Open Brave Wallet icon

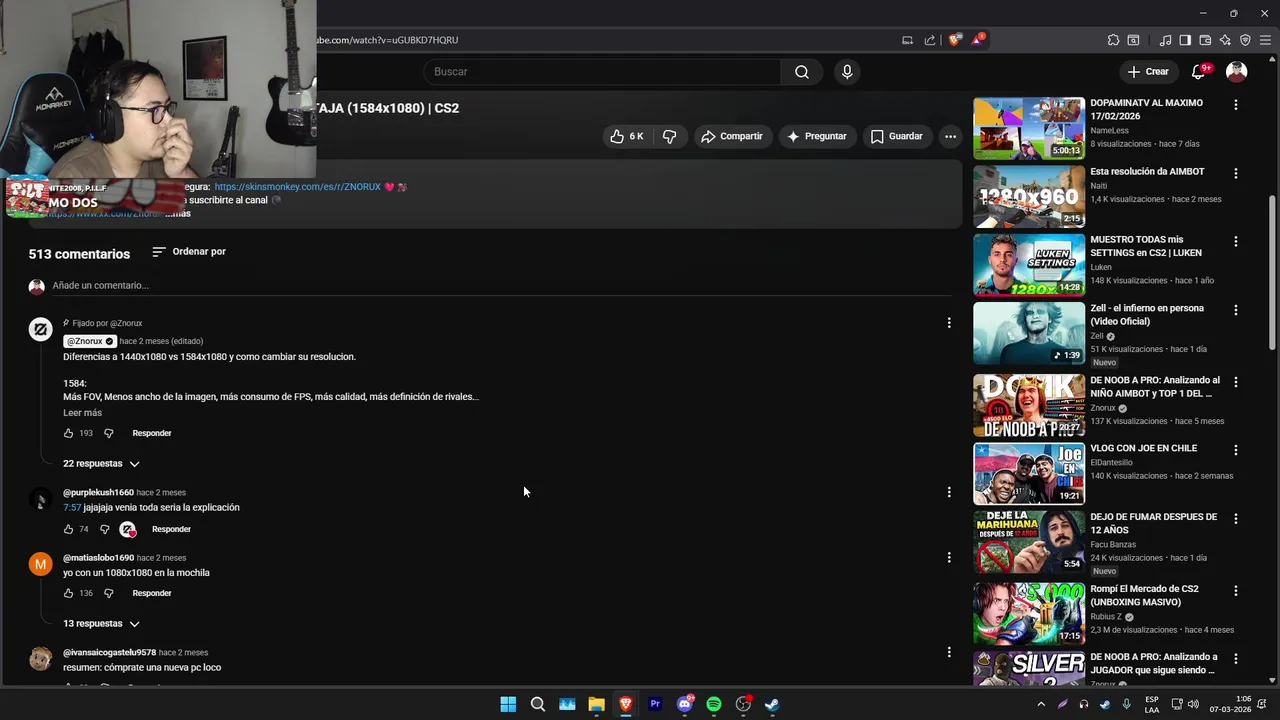(x=1205, y=40)
